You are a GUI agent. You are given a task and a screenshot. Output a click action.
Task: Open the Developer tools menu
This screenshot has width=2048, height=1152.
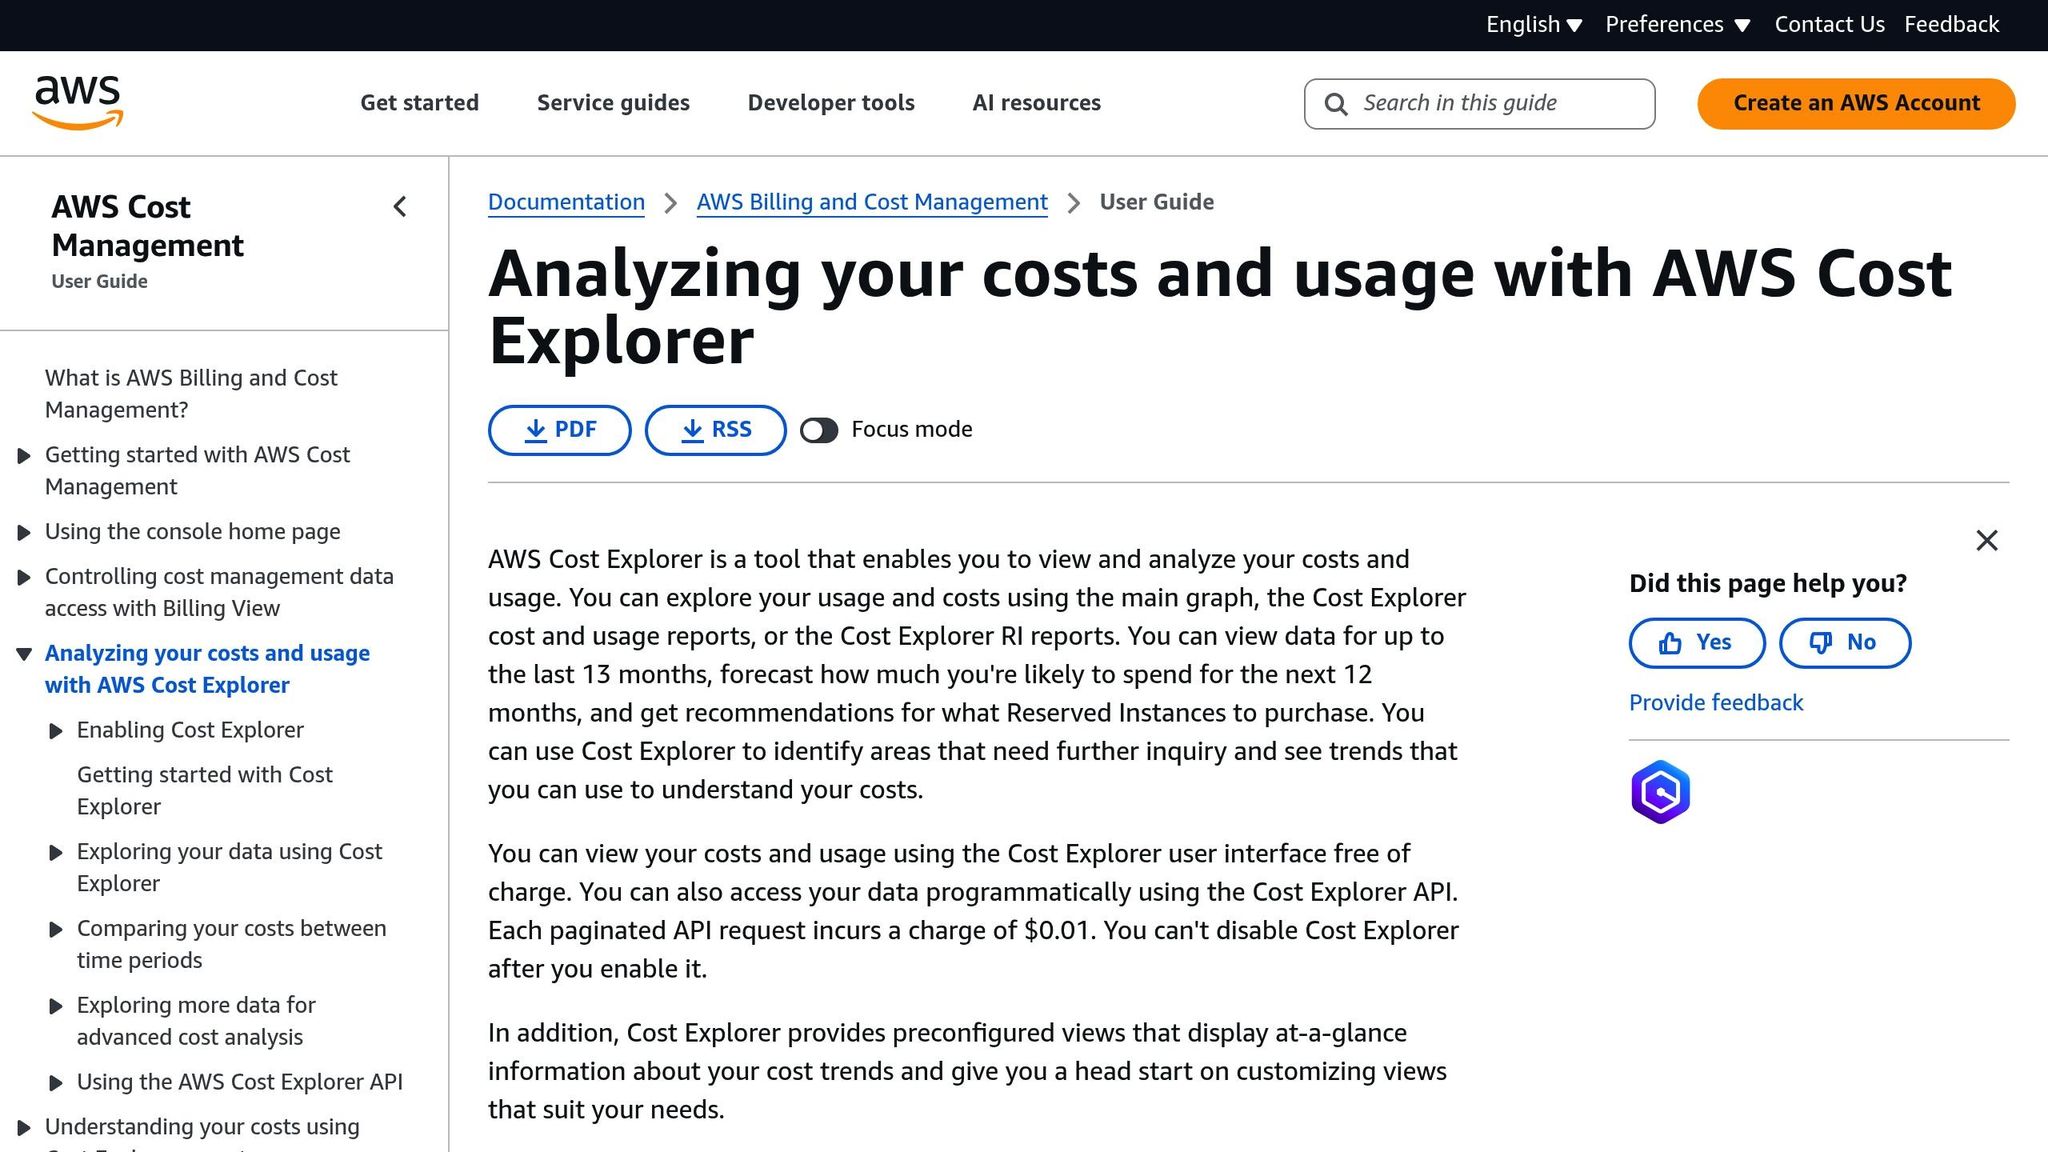(x=831, y=103)
